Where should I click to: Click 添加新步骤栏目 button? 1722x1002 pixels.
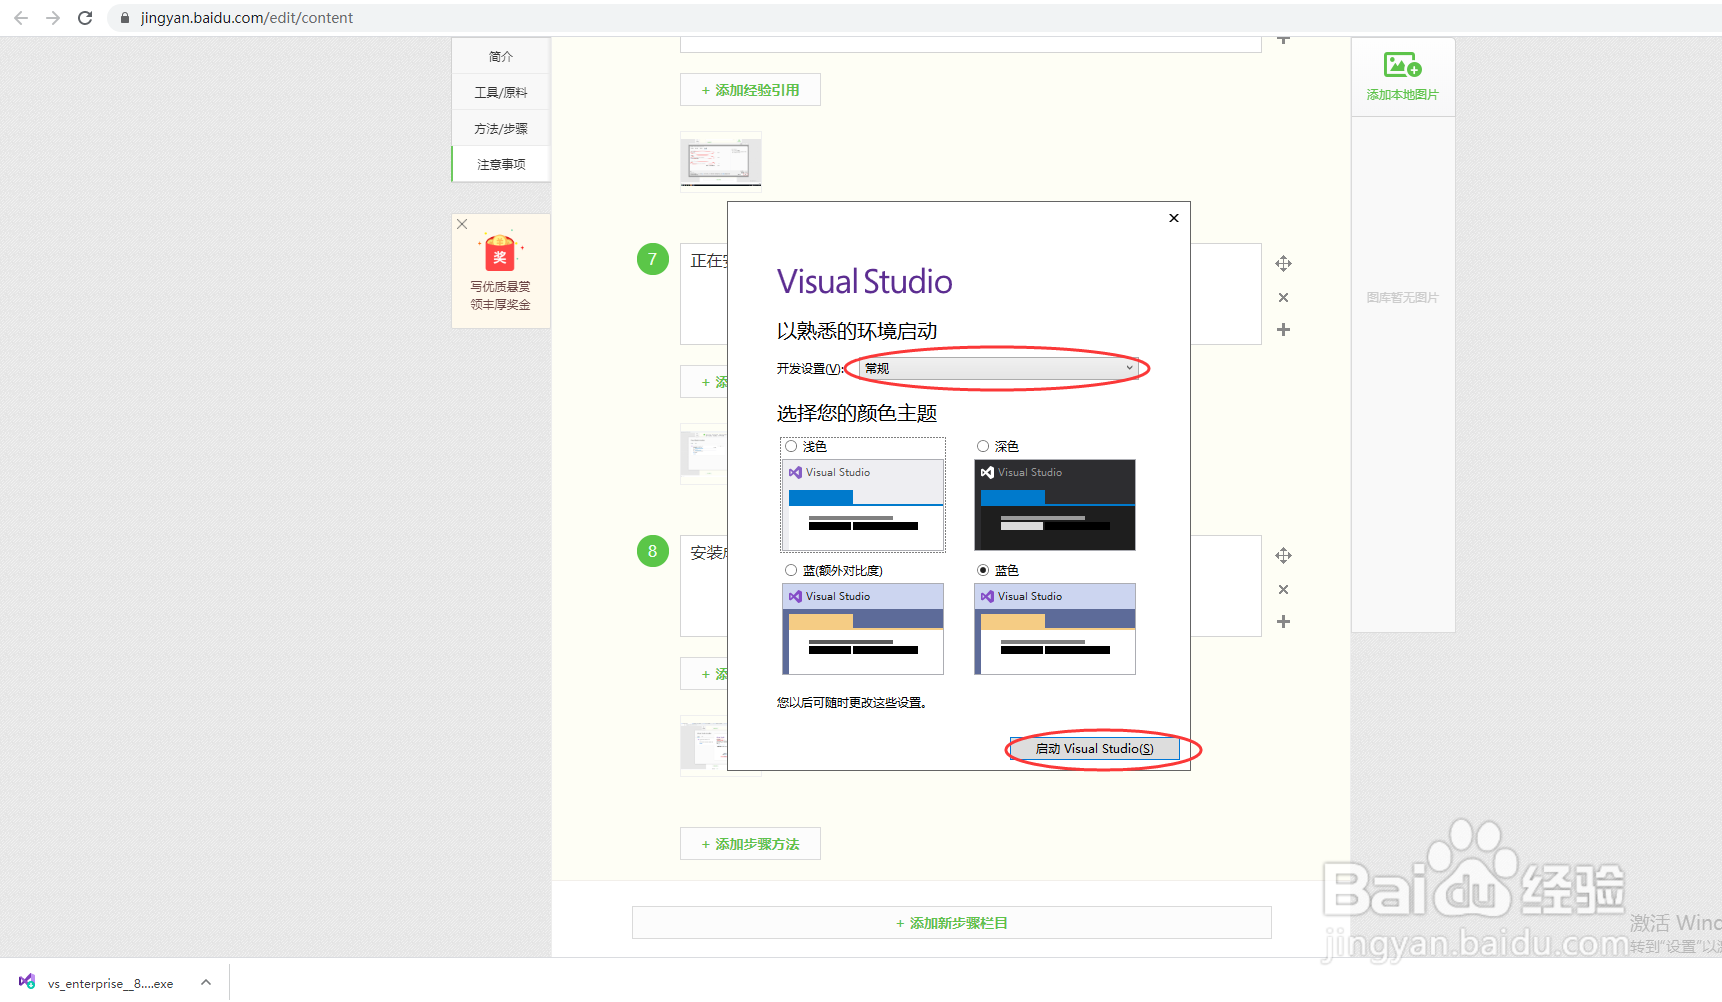[951, 923]
